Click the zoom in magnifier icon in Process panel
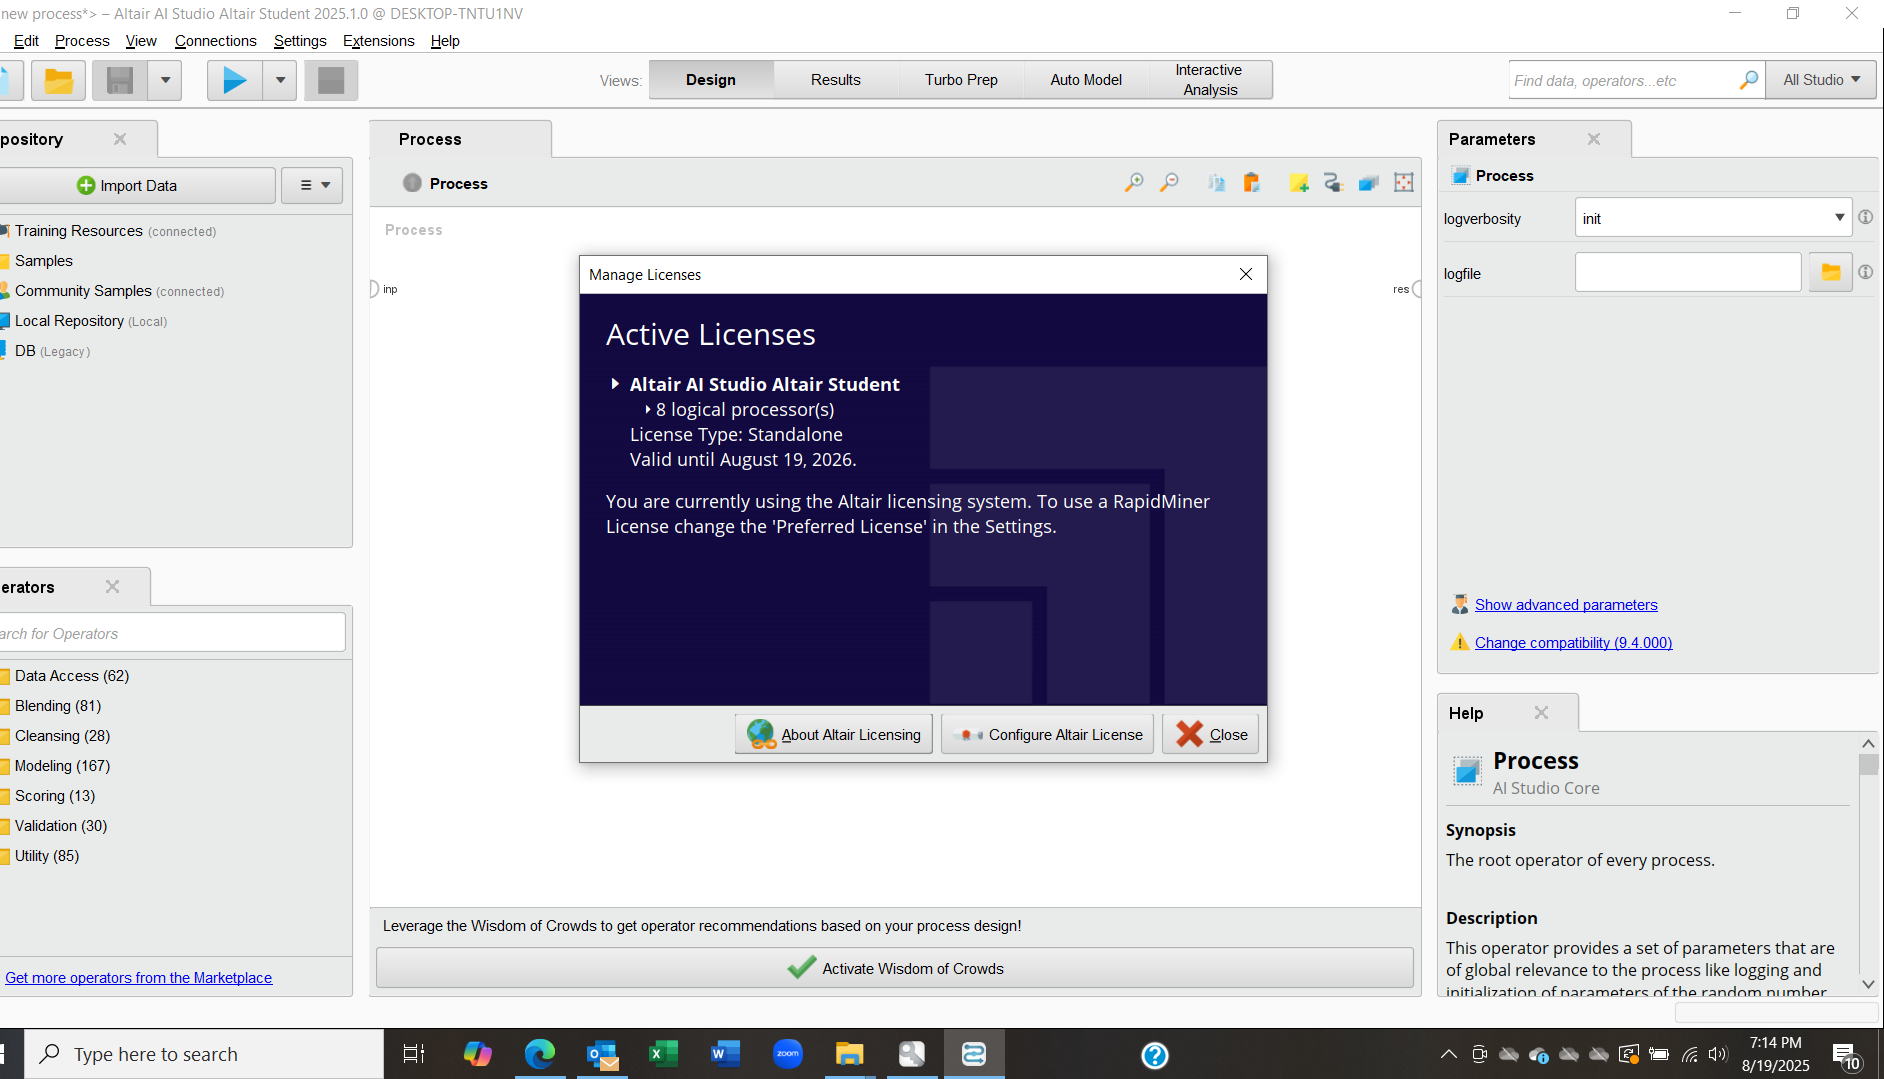Image resolution: width=1884 pixels, height=1079 pixels. point(1134,183)
